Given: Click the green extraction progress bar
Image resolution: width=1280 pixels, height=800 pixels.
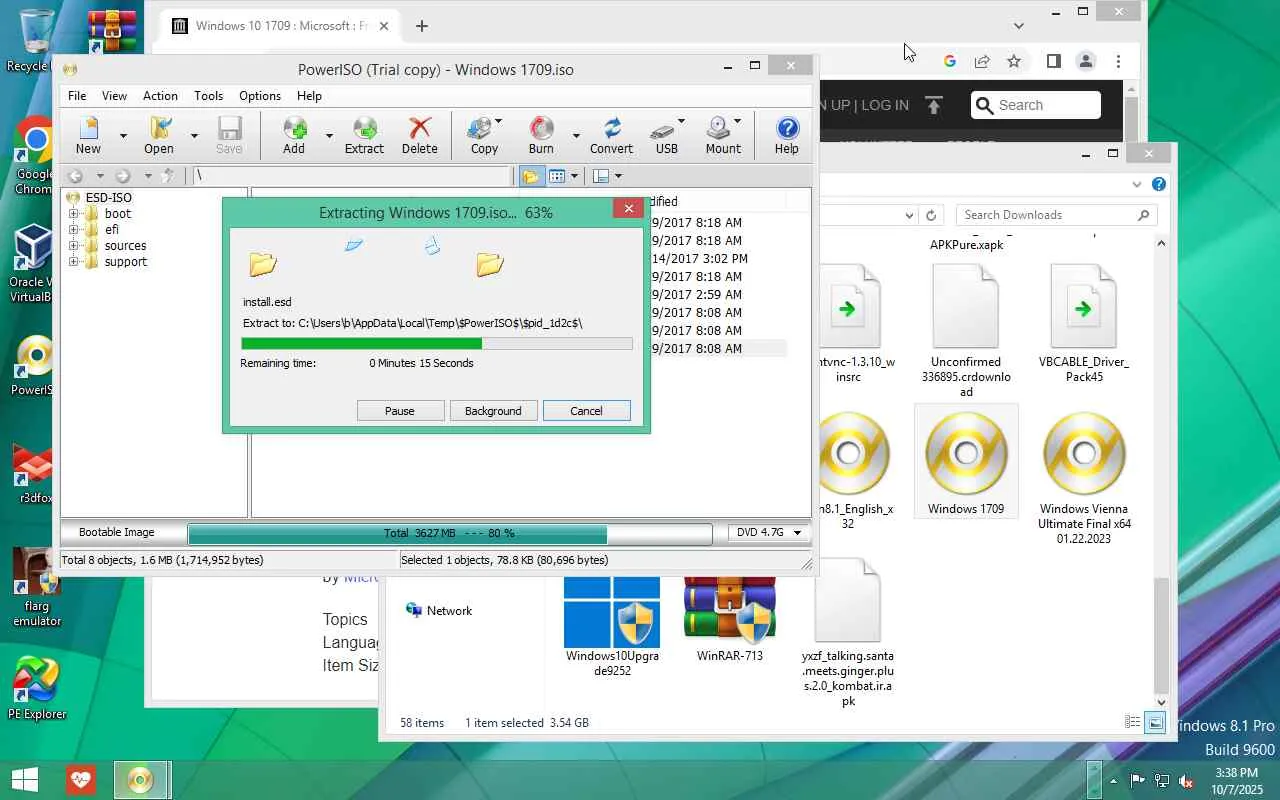Looking at the screenshot, I should coord(437,344).
